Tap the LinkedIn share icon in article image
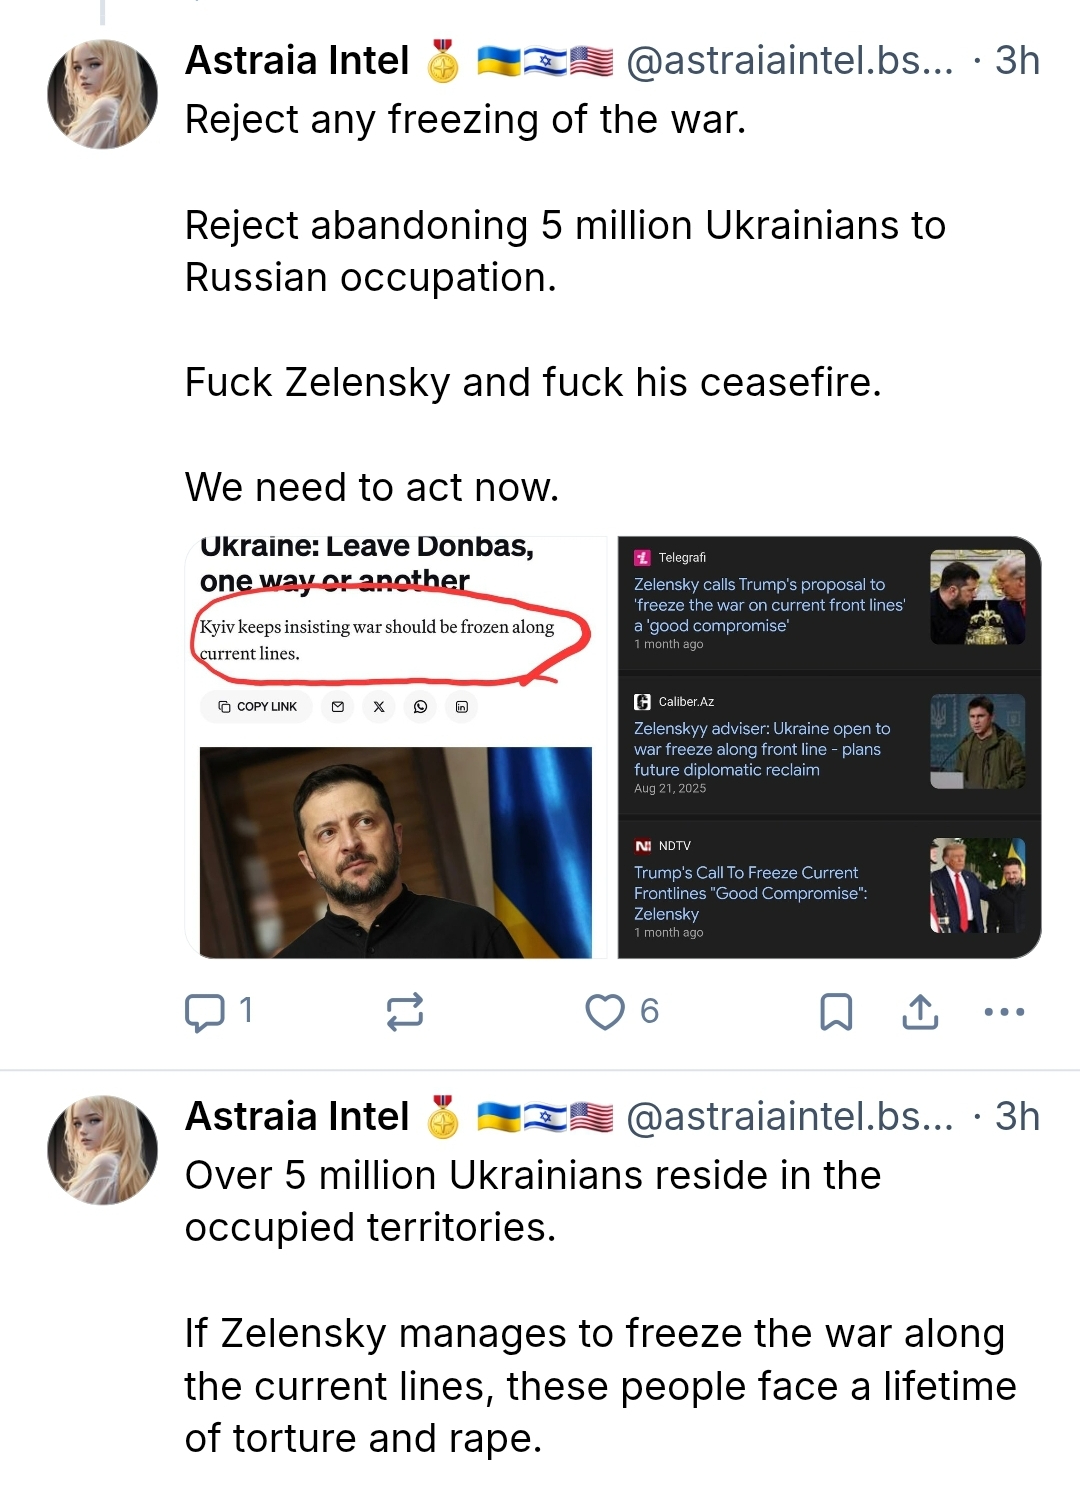 click(x=462, y=707)
